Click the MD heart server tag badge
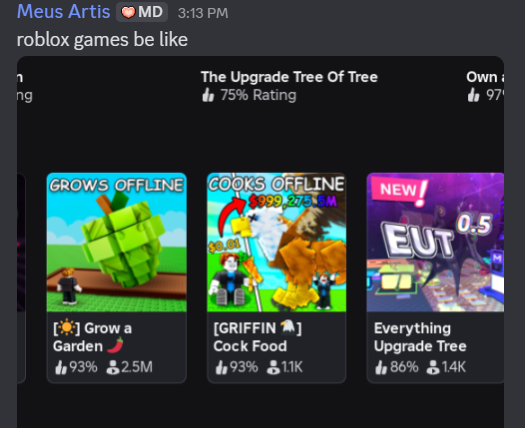This screenshot has width=525, height=428. (x=142, y=12)
